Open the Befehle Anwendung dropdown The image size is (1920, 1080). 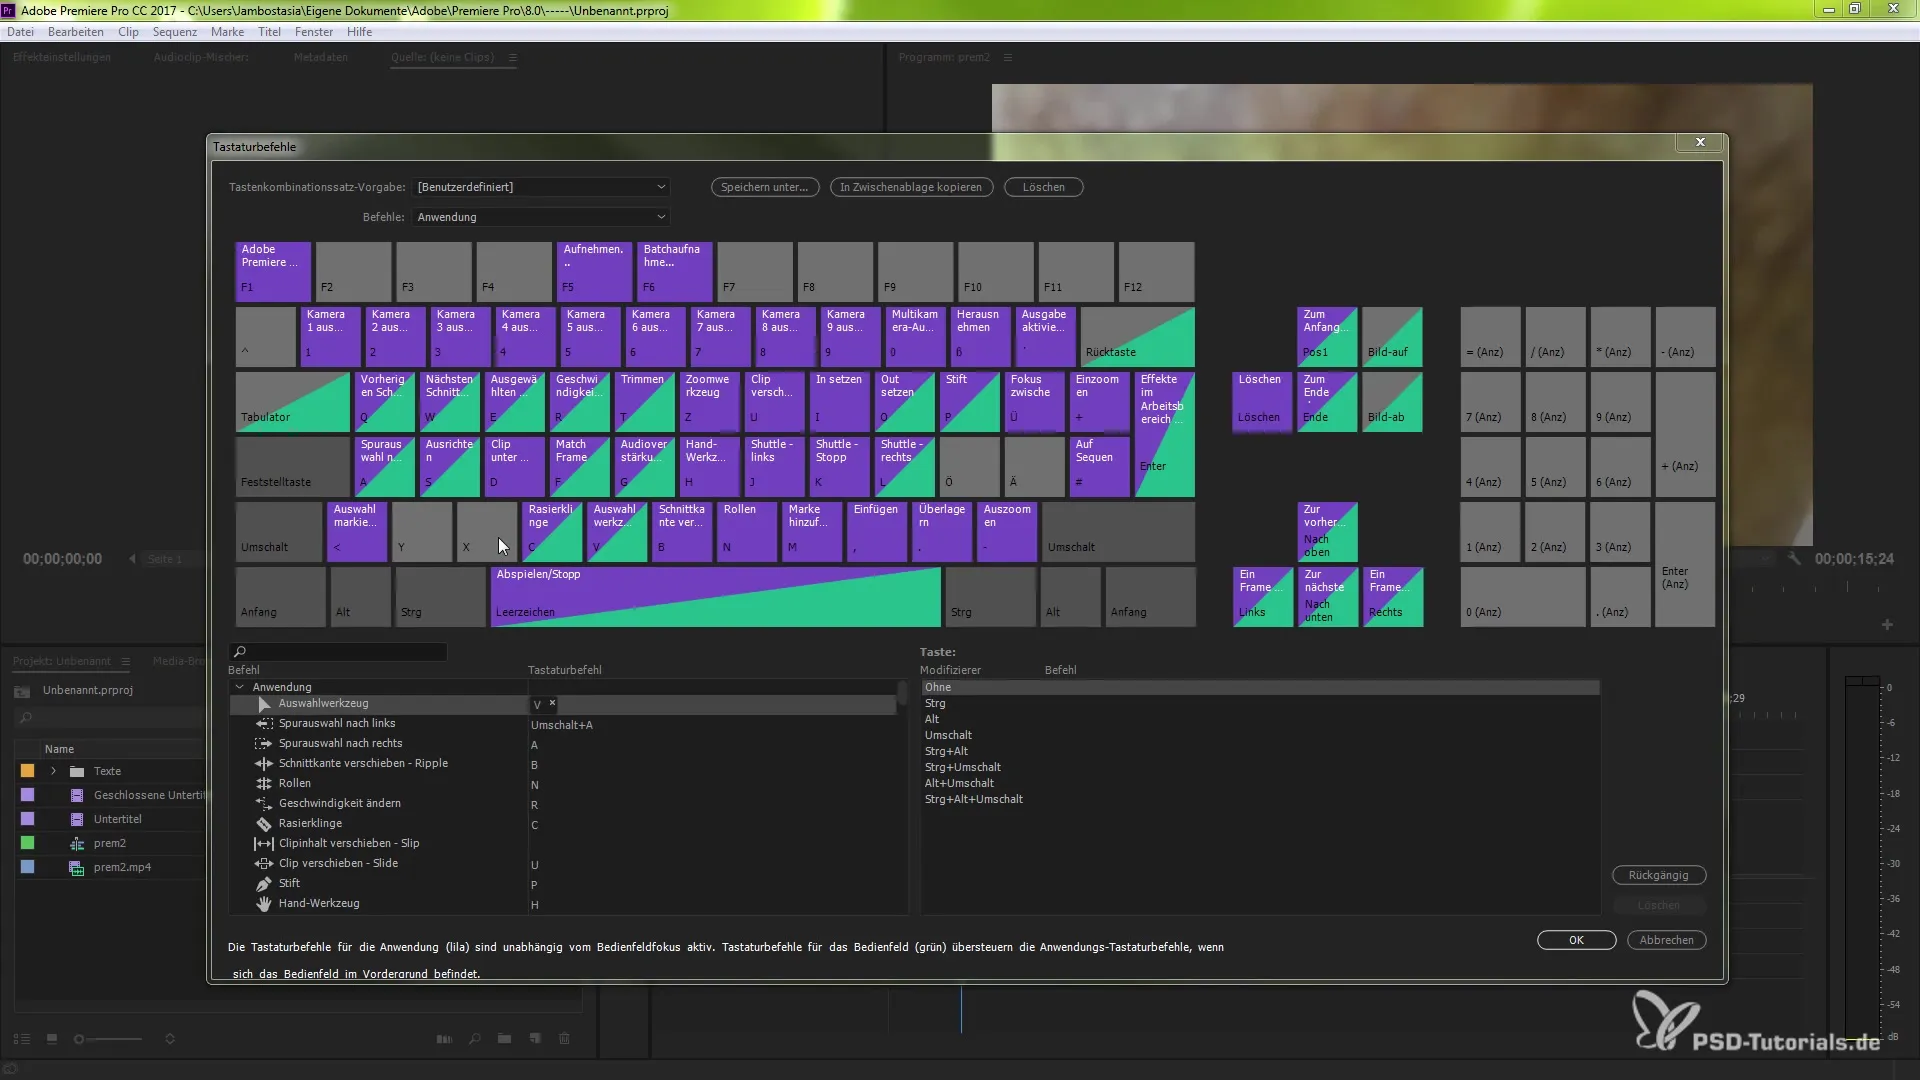[x=541, y=217]
